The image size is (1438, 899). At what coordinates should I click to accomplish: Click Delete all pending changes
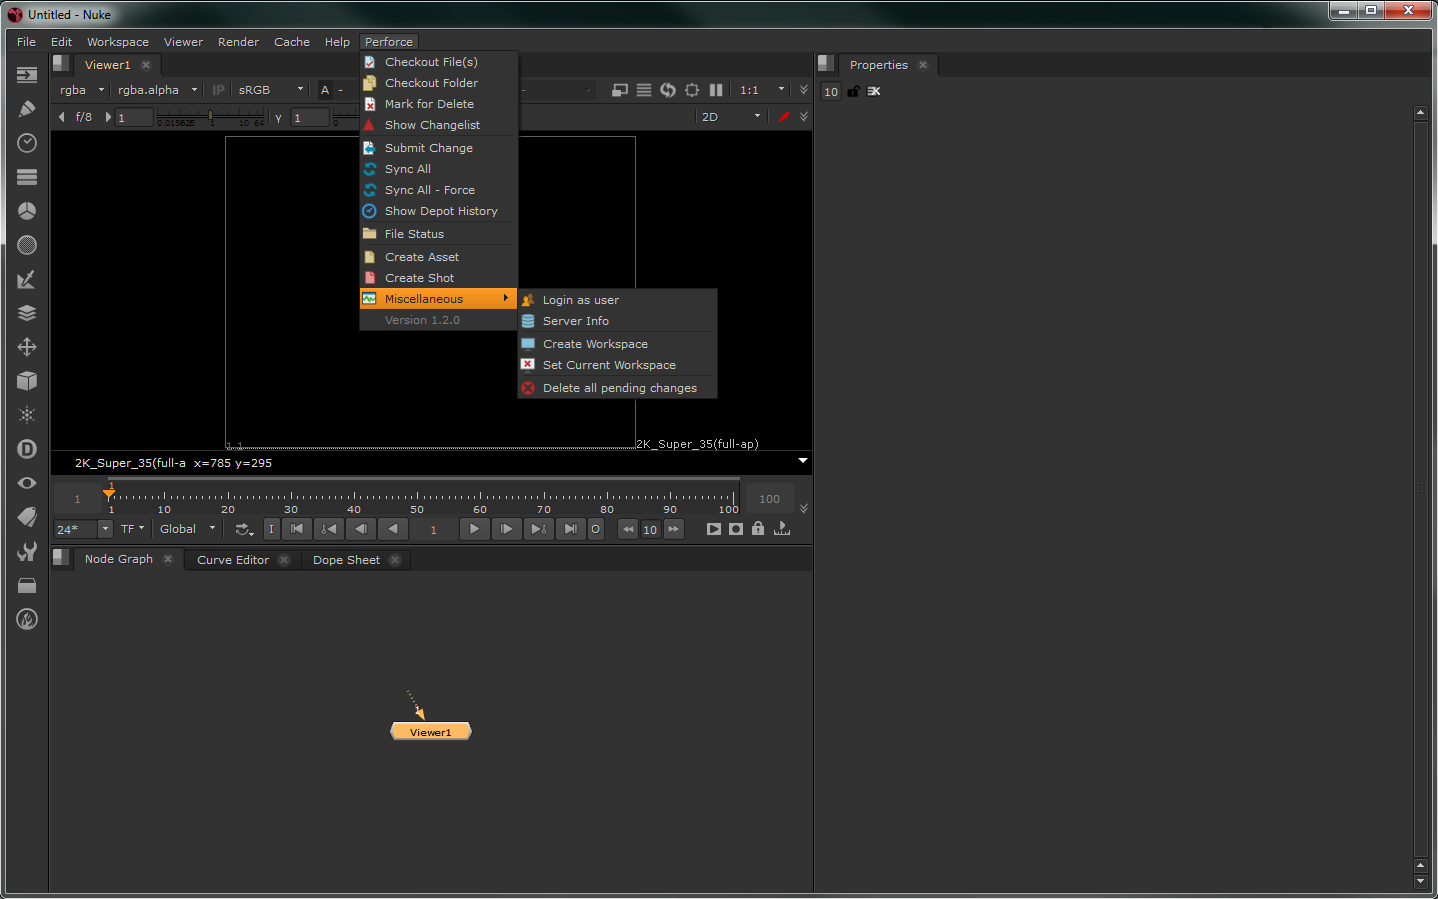click(617, 388)
